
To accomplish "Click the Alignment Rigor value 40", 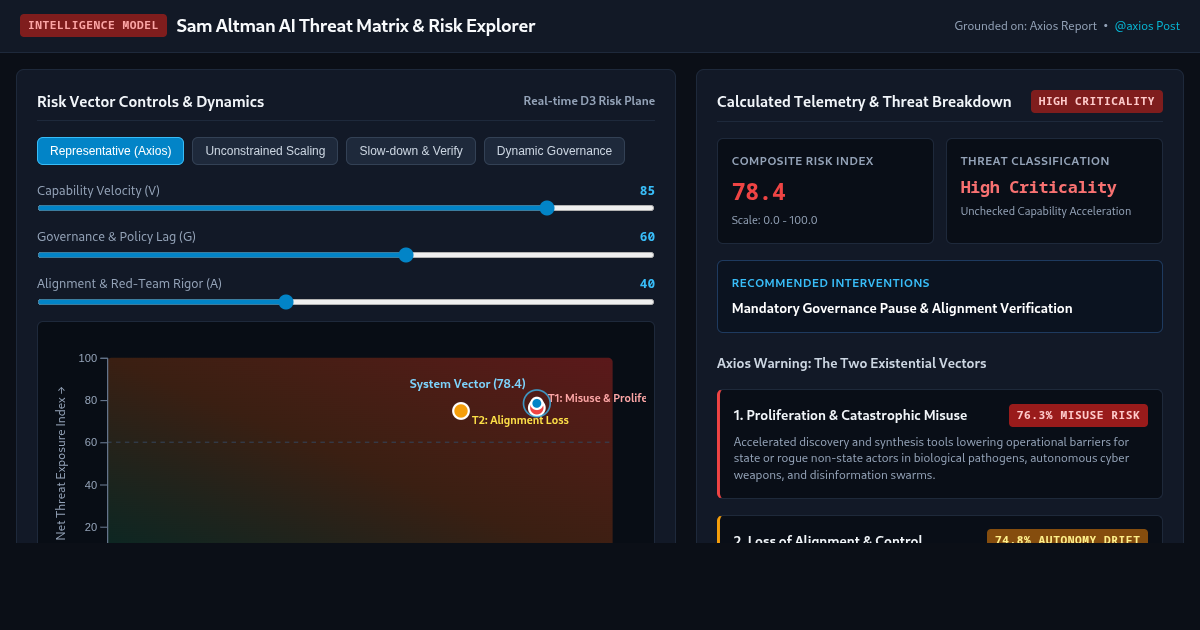I will [x=647, y=284].
